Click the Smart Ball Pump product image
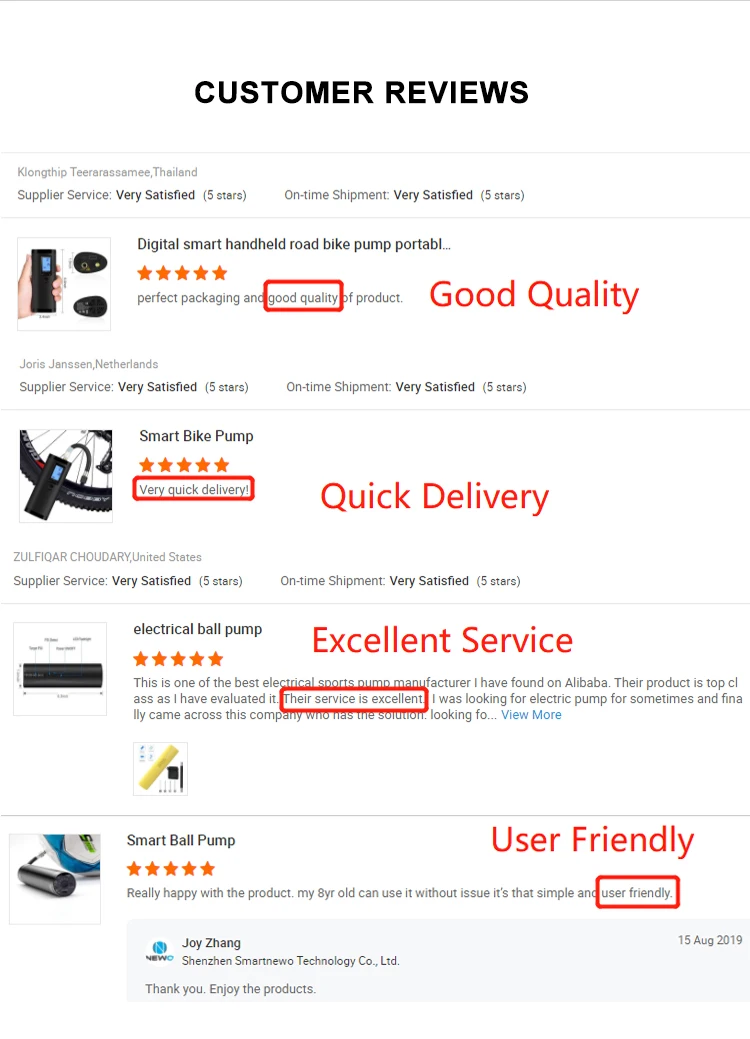This screenshot has width=750, height=1039. point(55,879)
